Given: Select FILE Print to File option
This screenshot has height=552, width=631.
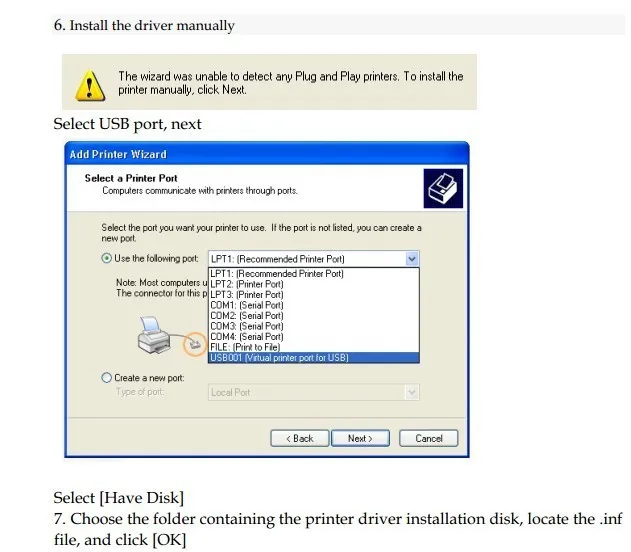Looking at the screenshot, I should click(314, 347).
